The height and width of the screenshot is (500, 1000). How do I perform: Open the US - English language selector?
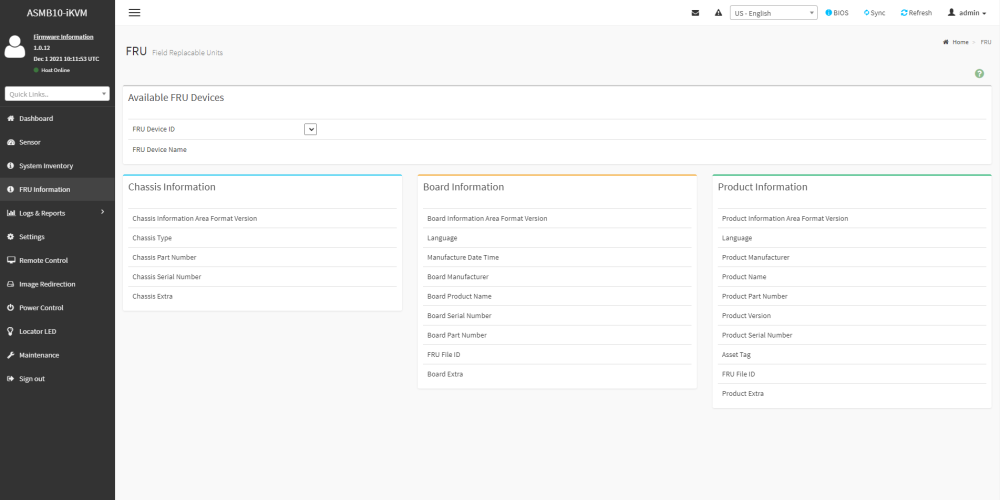pyautogui.click(x=774, y=13)
